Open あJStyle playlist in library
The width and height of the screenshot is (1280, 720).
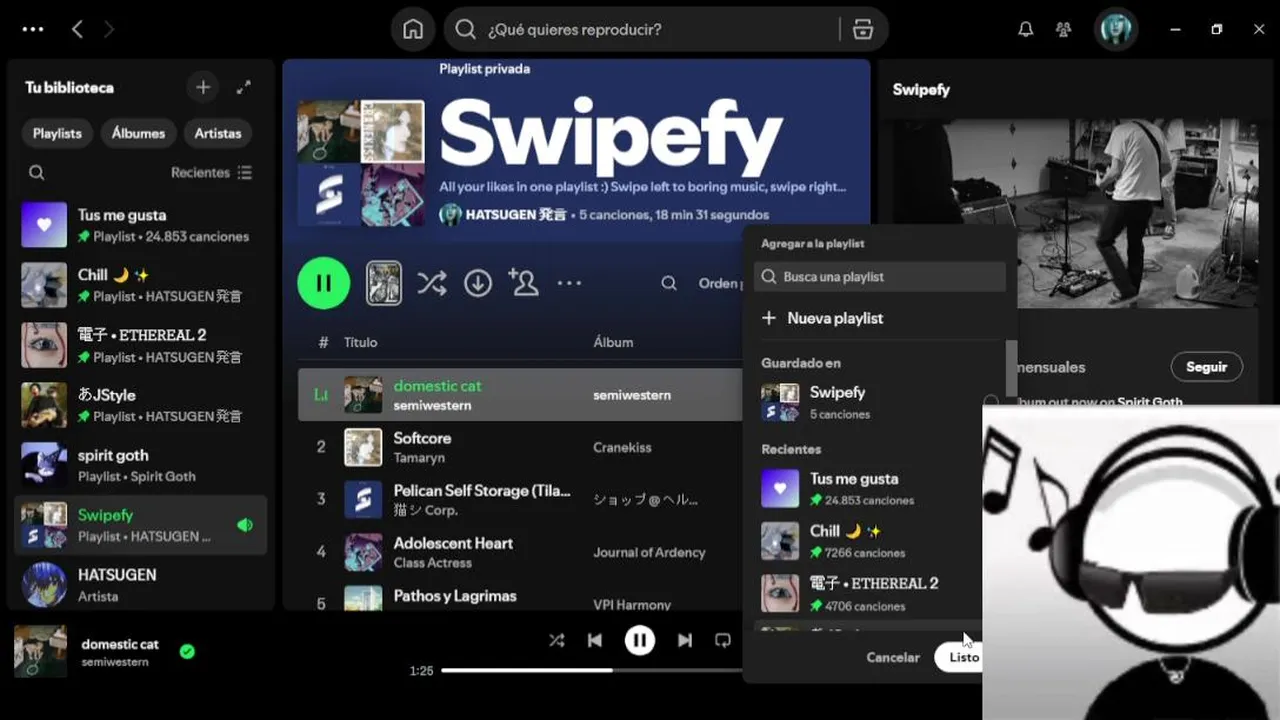click(x=141, y=405)
